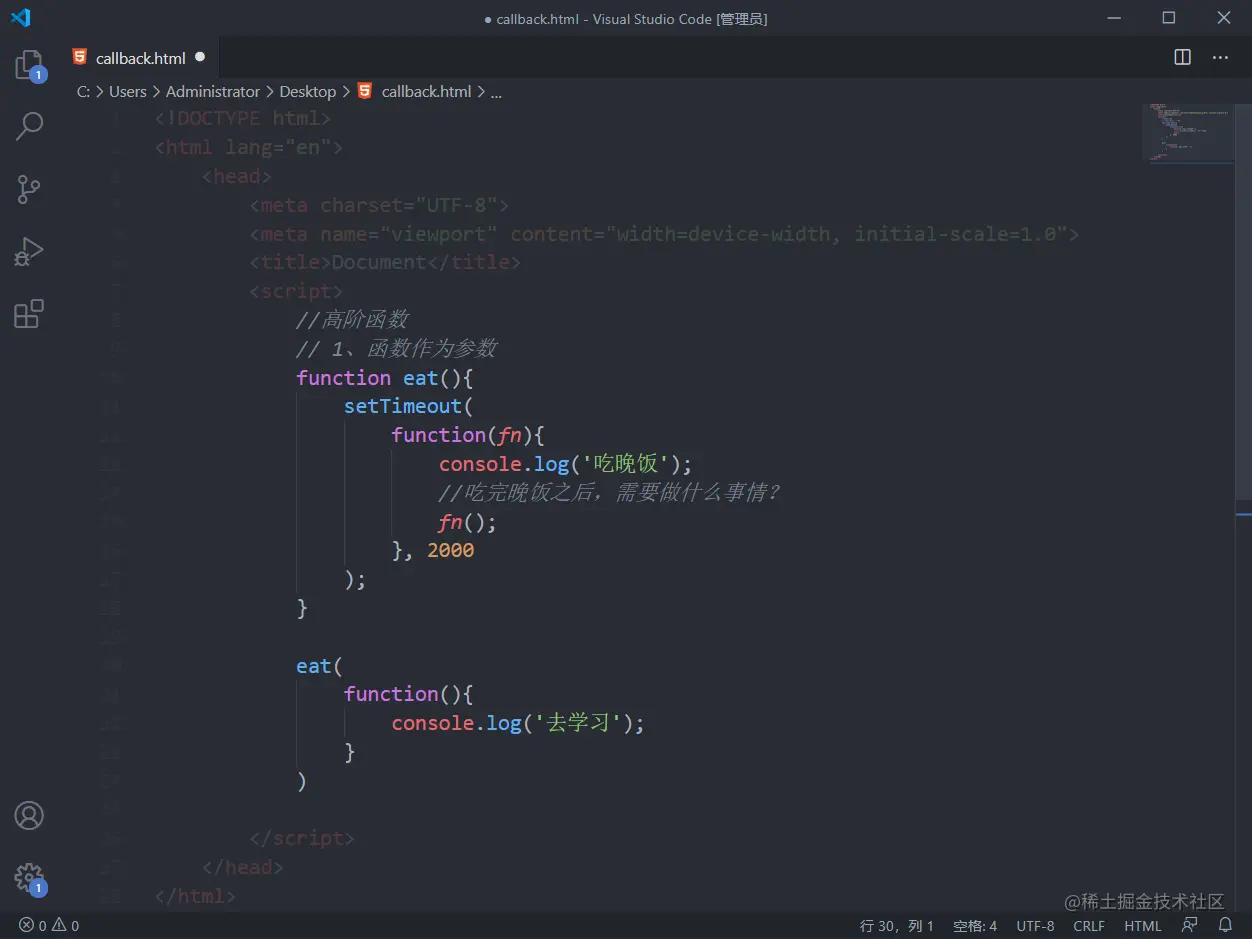The width and height of the screenshot is (1252, 939).
Task: Click the Administrator breadcrumb segment
Action: (x=212, y=91)
